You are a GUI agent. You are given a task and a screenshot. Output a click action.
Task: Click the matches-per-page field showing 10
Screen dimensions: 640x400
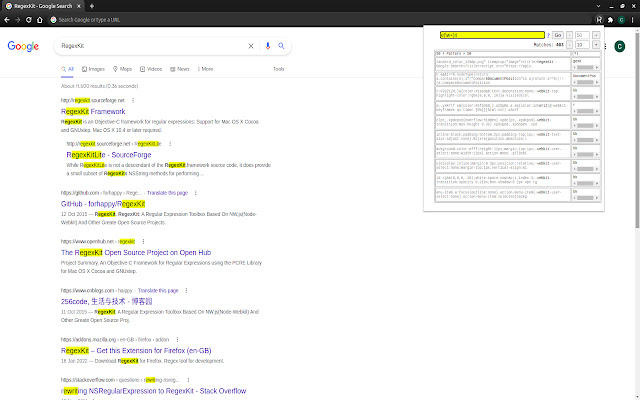(582, 45)
